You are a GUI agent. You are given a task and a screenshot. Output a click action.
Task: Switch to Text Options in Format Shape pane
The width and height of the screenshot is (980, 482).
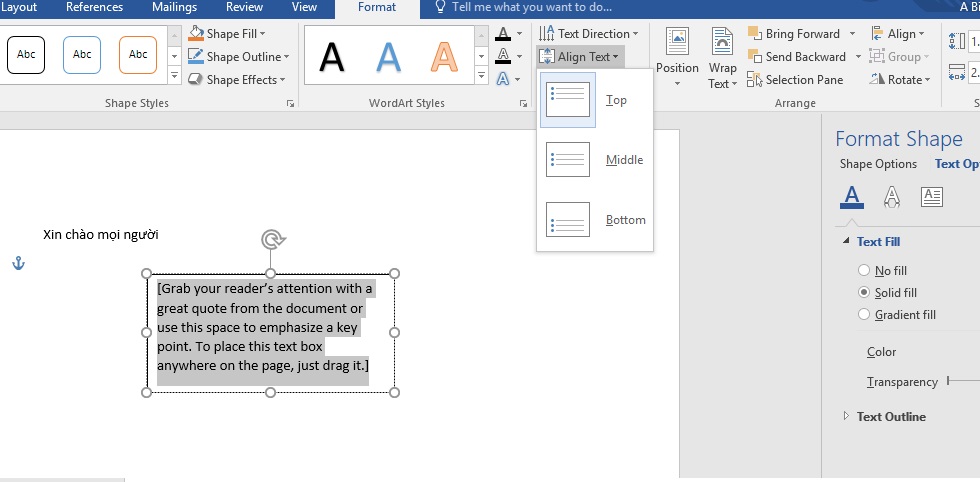957,164
